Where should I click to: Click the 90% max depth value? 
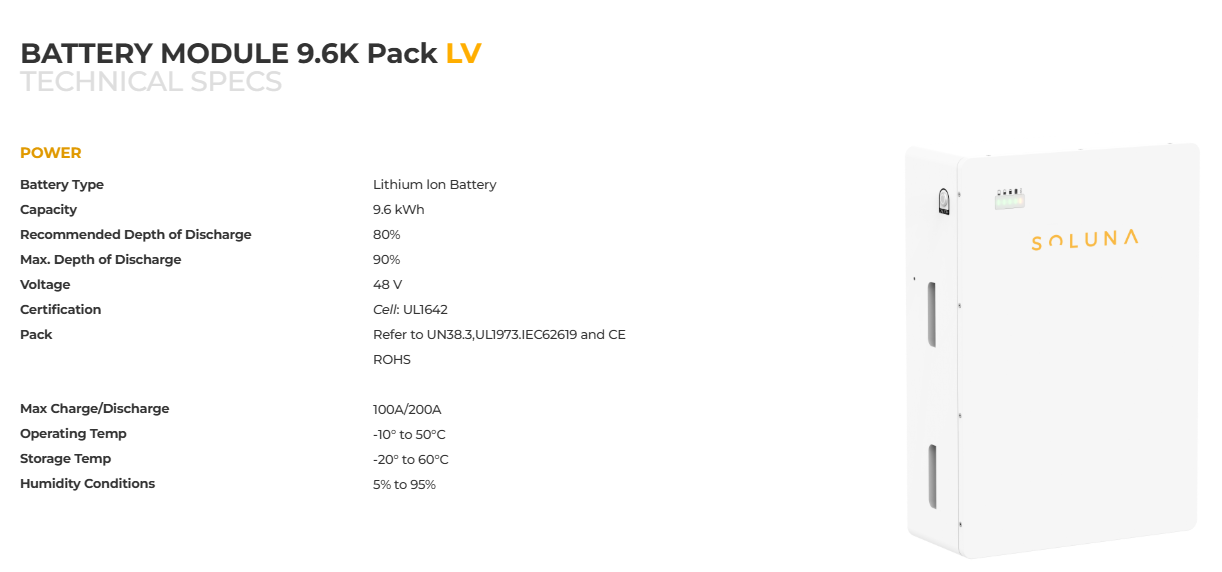click(x=386, y=260)
